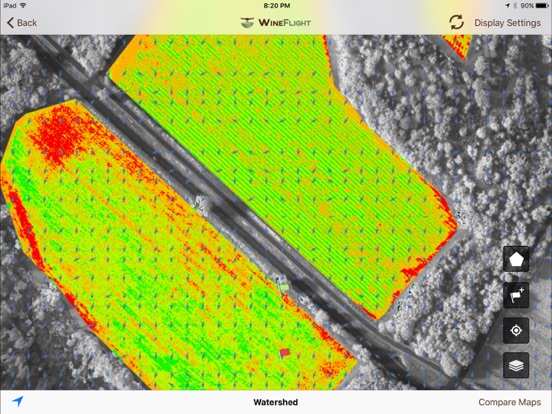The height and width of the screenshot is (414, 552).
Task: Select the light green flag by the road
Action: pyautogui.click(x=284, y=288)
